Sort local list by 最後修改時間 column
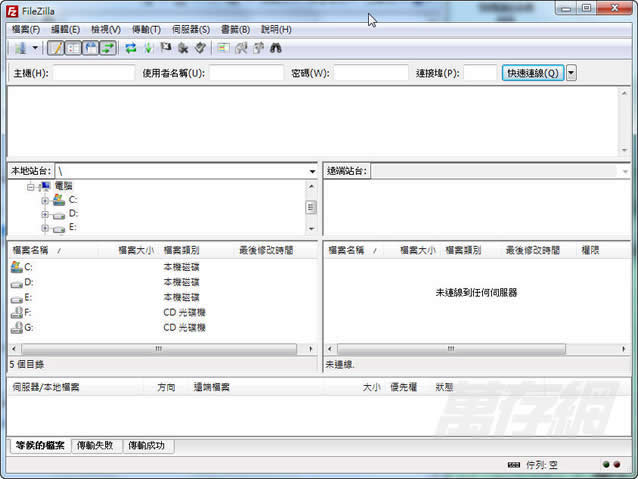 coord(266,250)
